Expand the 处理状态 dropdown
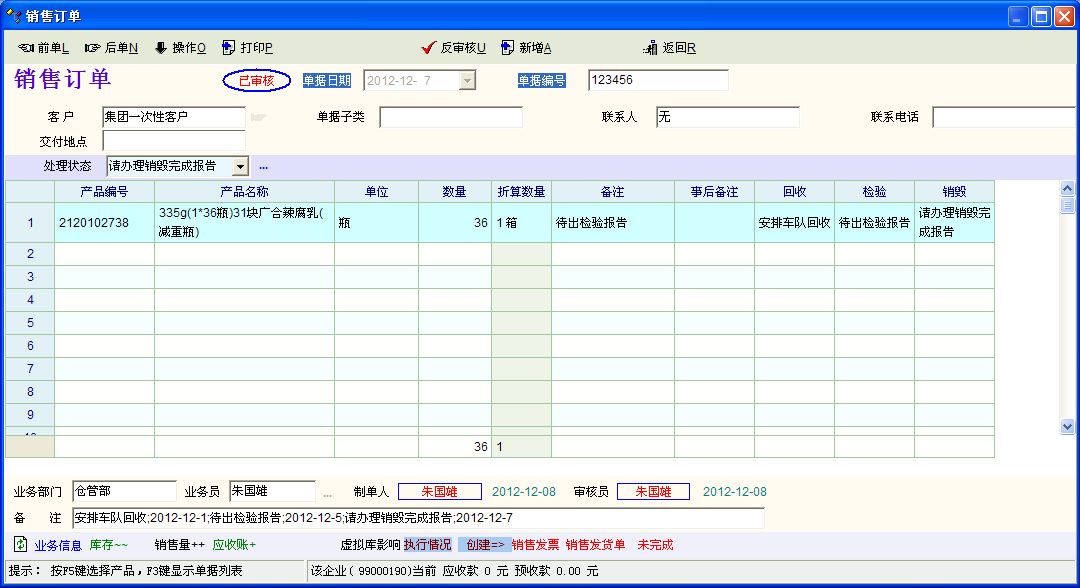1080x588 pixels. (x=240, y=166)
